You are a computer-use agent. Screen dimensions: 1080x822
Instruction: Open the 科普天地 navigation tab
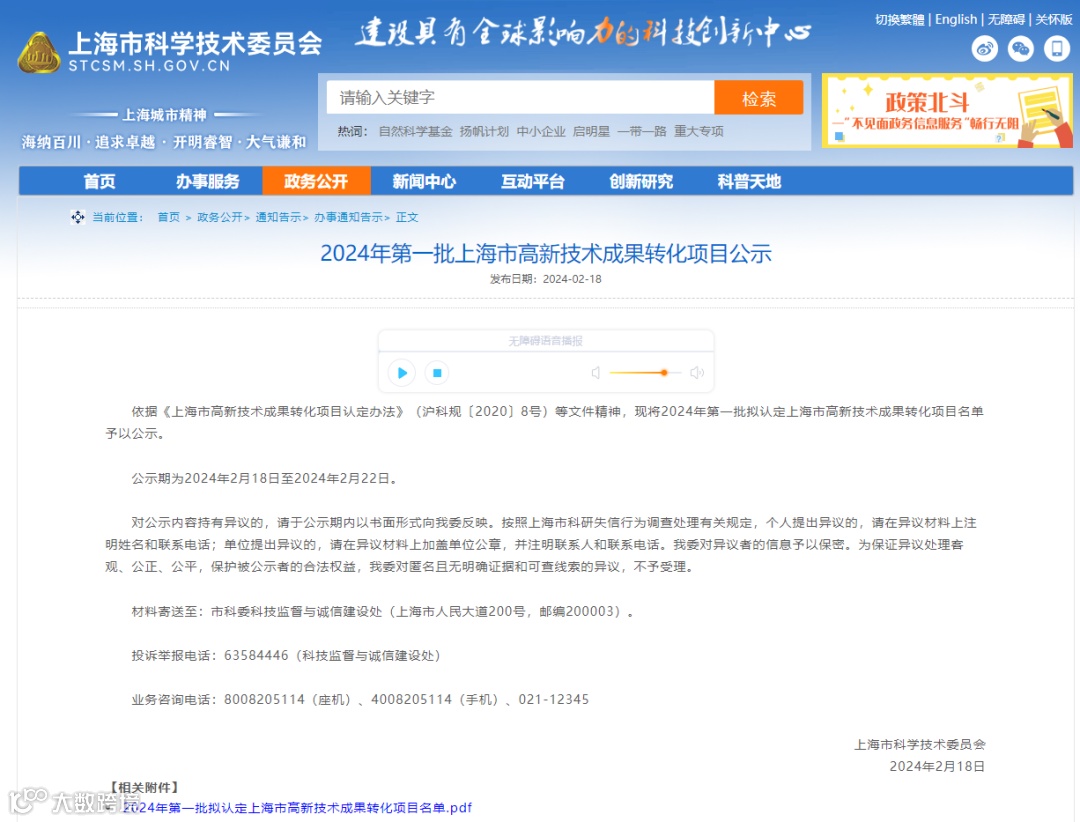749,181
